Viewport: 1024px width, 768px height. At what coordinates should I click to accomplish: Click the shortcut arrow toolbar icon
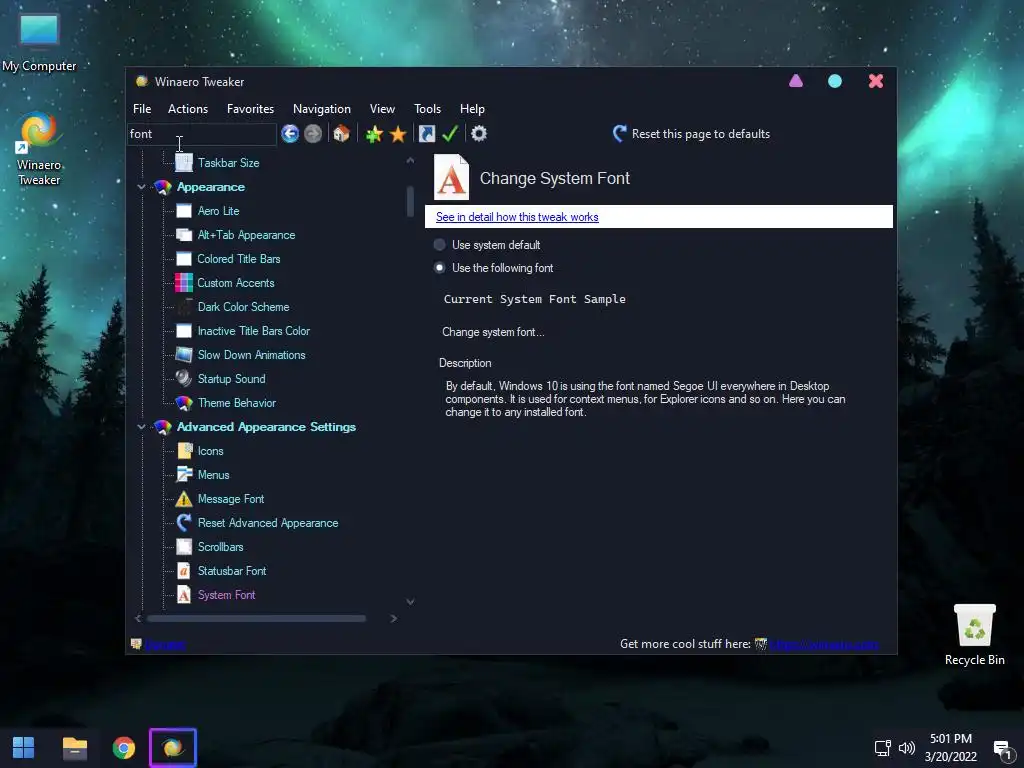tap(426, 134)
